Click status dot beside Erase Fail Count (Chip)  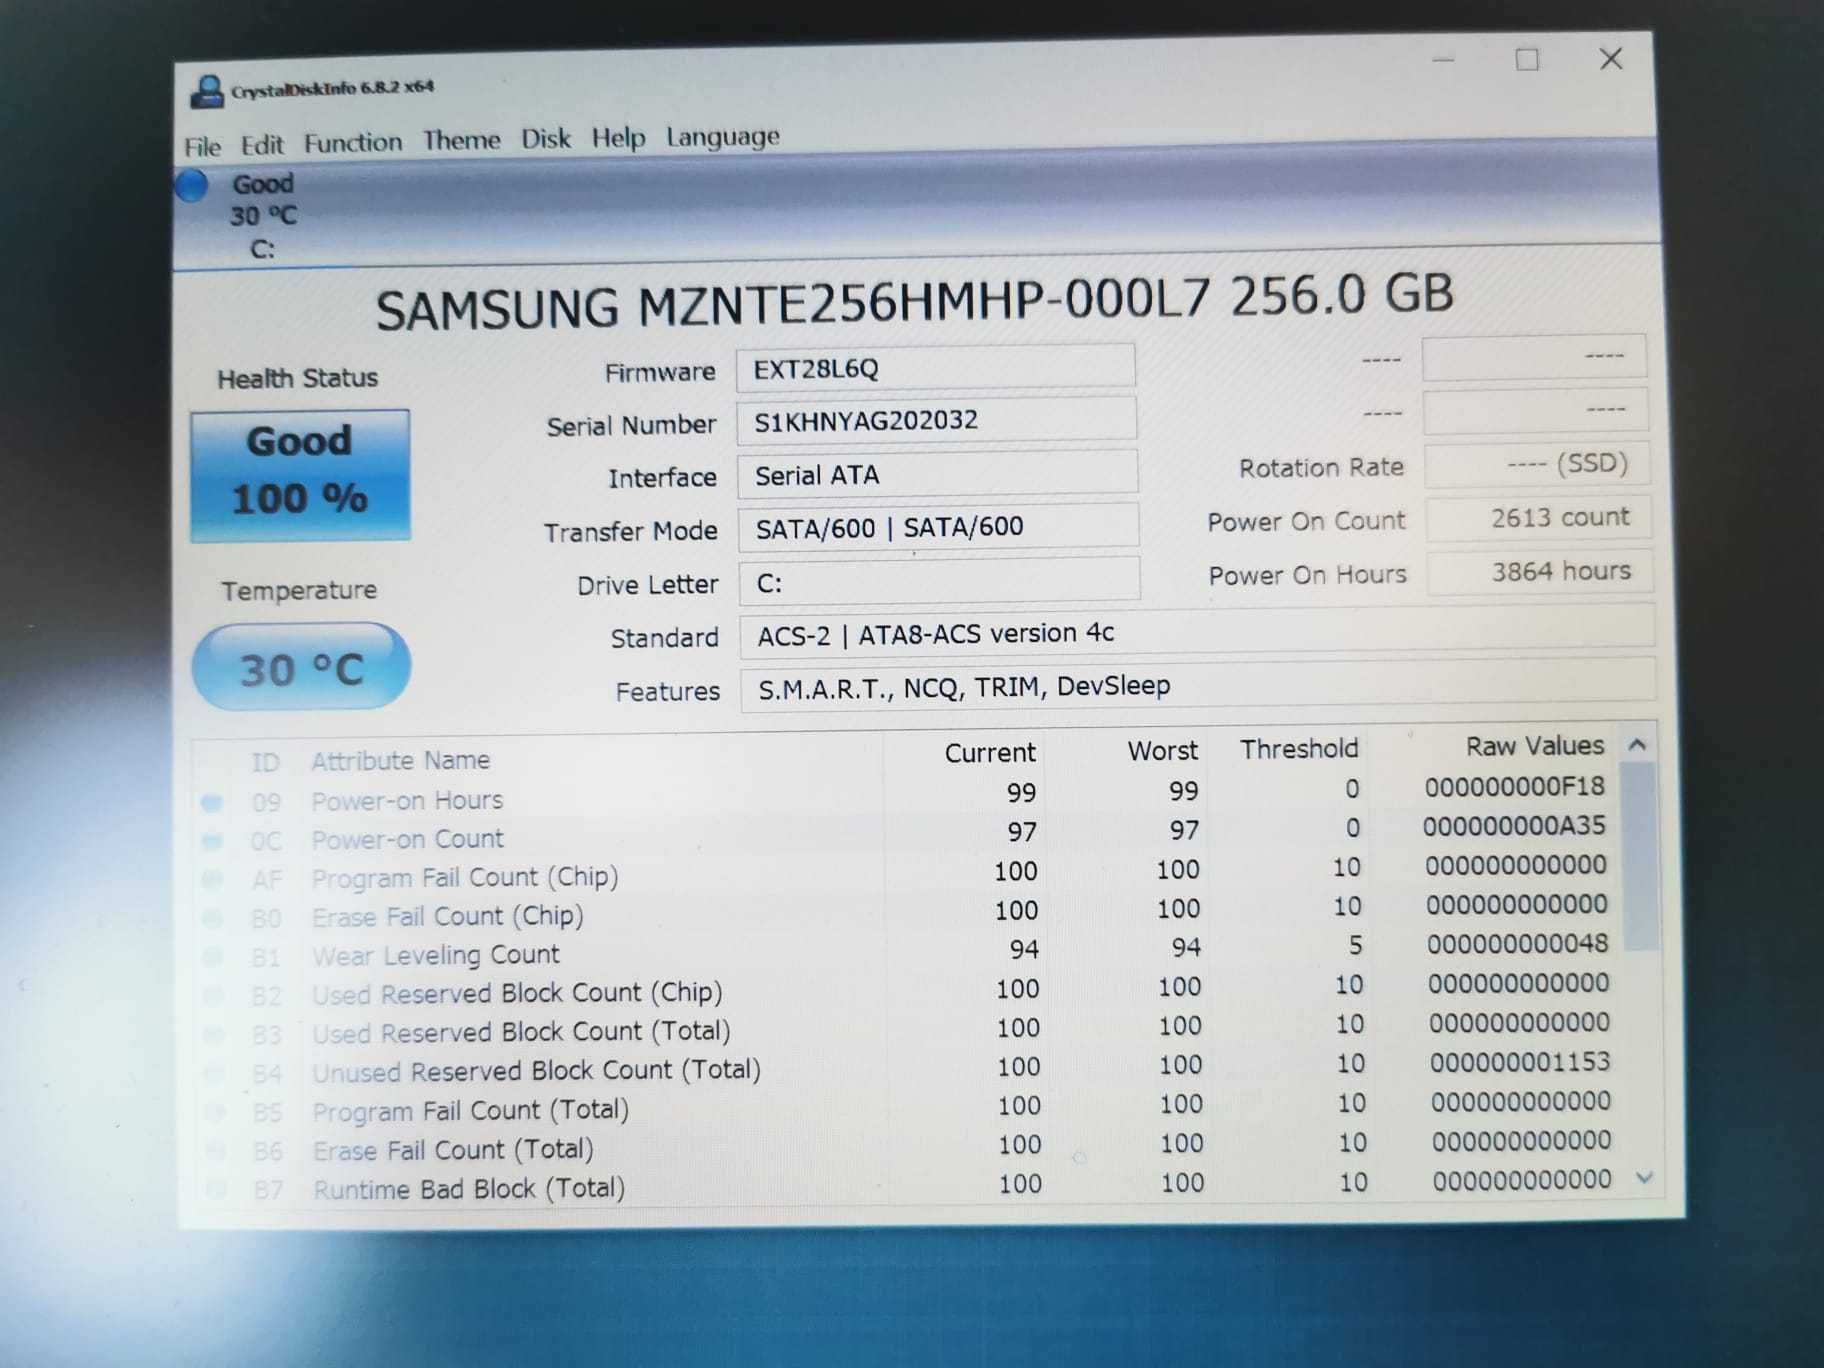(x=212, y=918)
